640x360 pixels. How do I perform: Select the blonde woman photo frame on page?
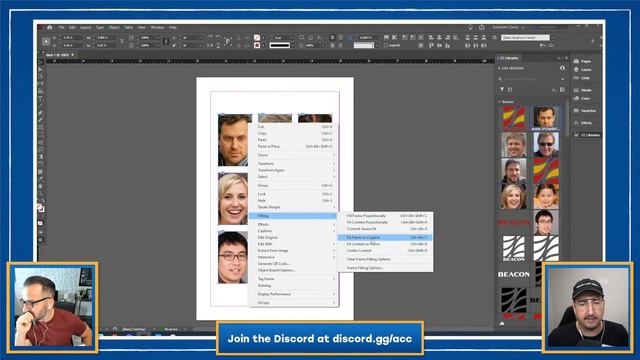click(233, 199)
